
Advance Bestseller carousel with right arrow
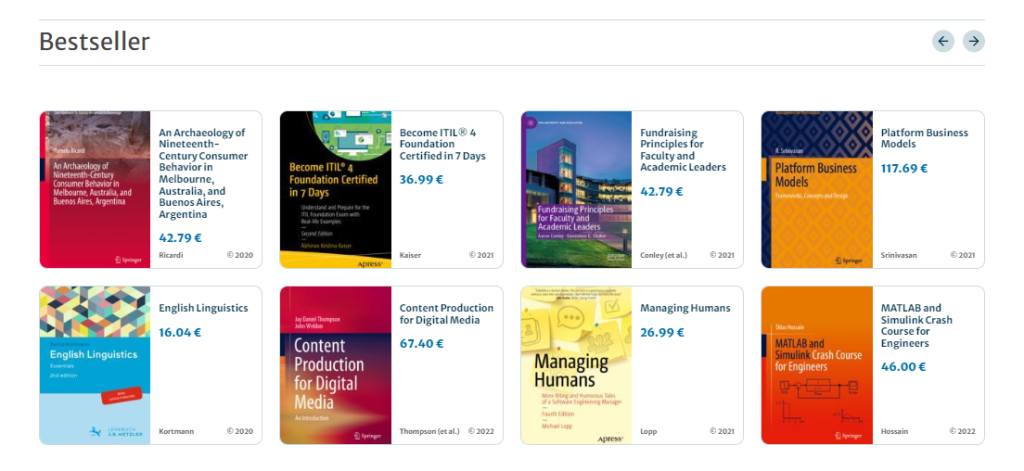[x=974, y=41]
